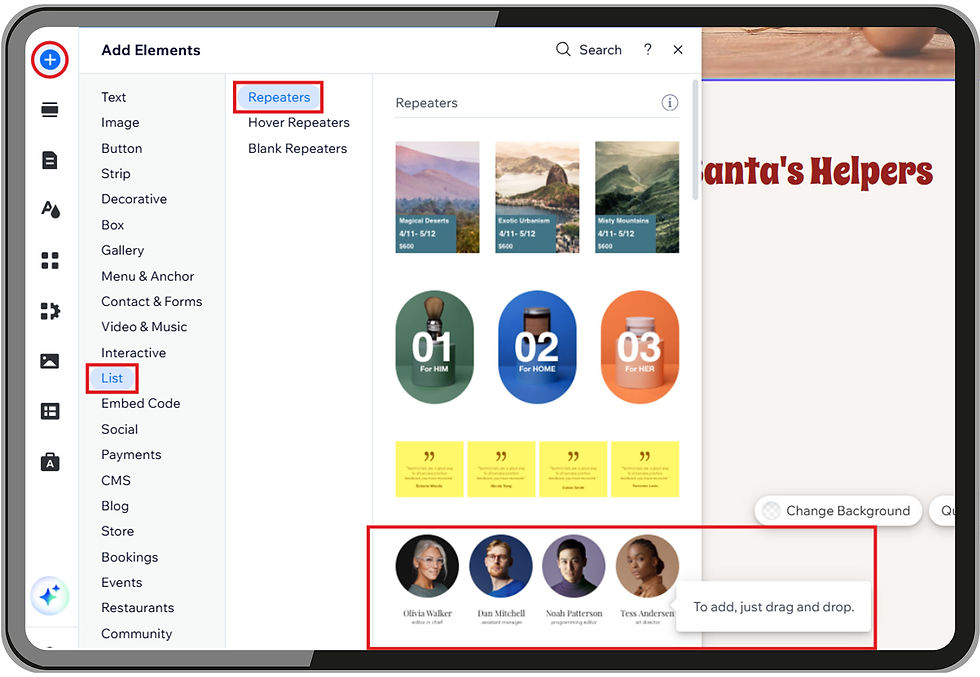Open the Pages panel icon
This screenshot has width=980, height=677.
tap(50, 160)
